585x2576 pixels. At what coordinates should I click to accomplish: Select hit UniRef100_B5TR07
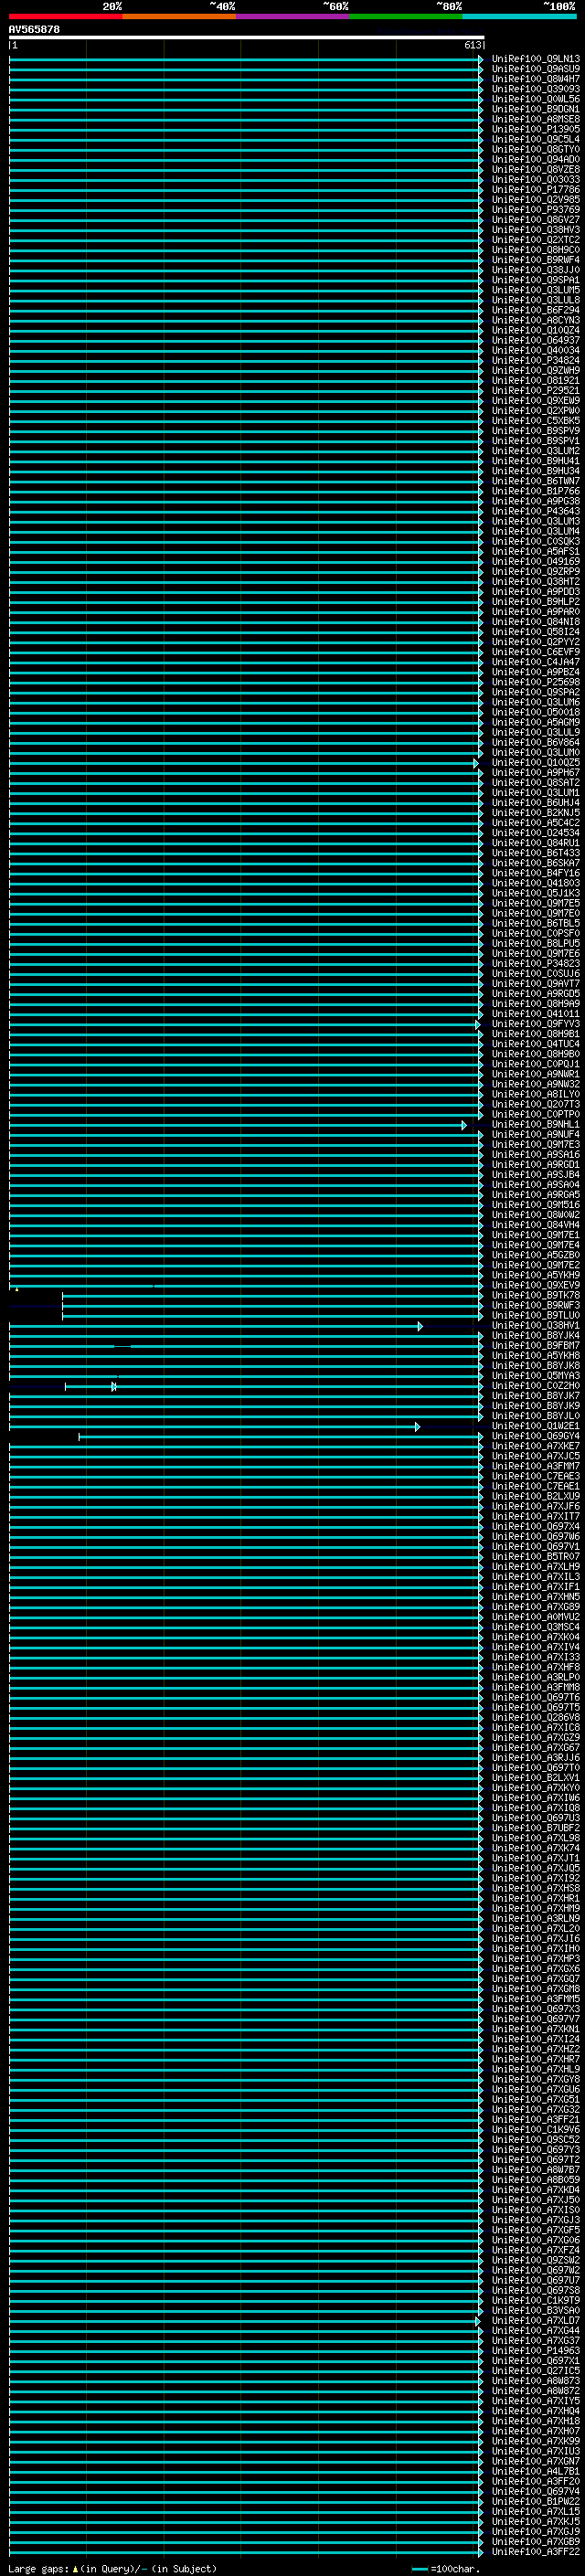tap(536, 1557)
